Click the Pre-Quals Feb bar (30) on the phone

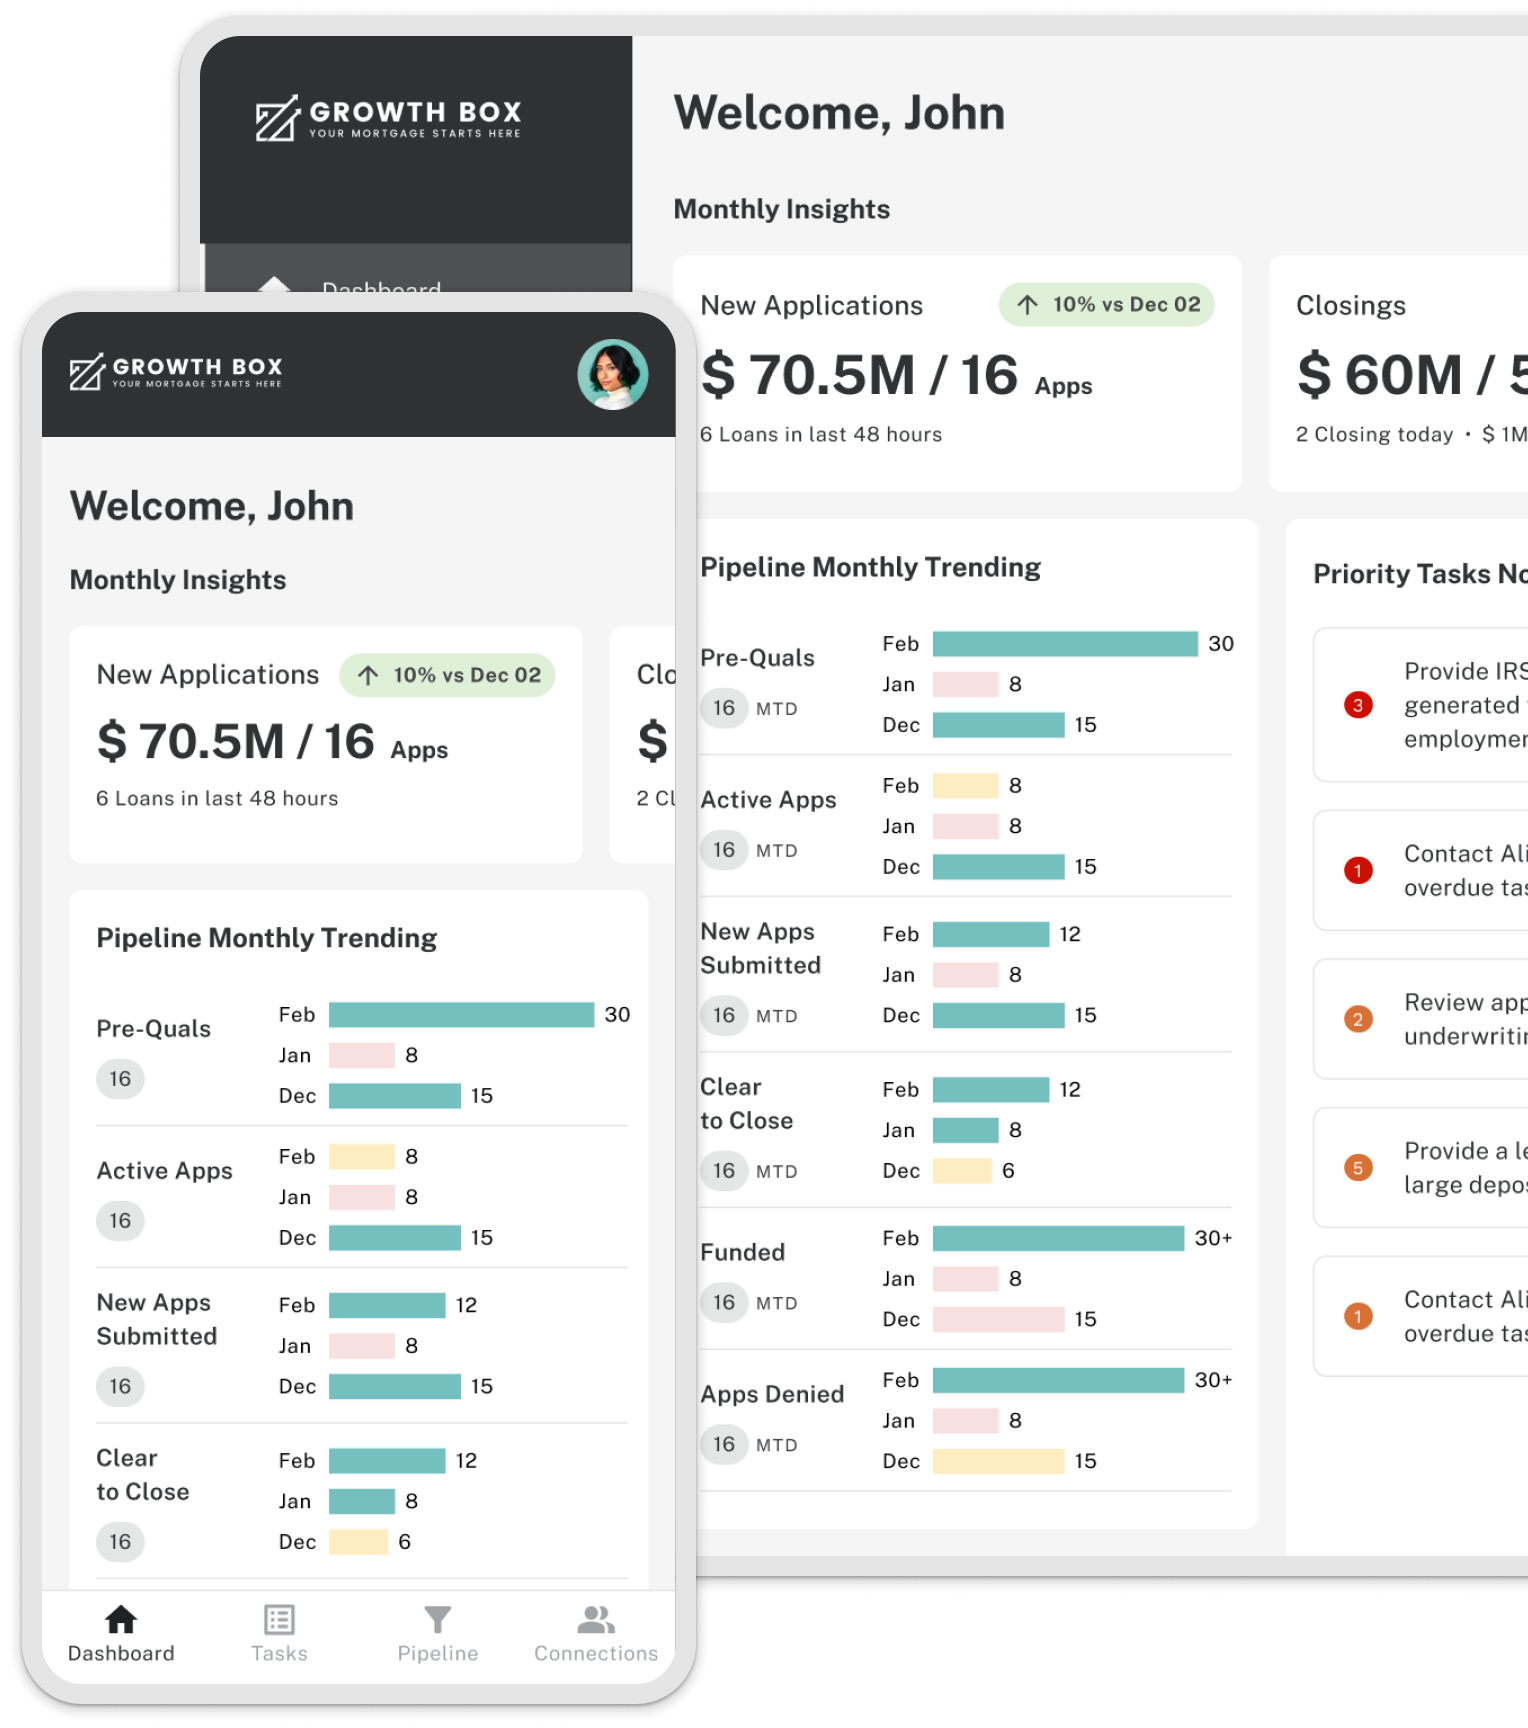462,1015
